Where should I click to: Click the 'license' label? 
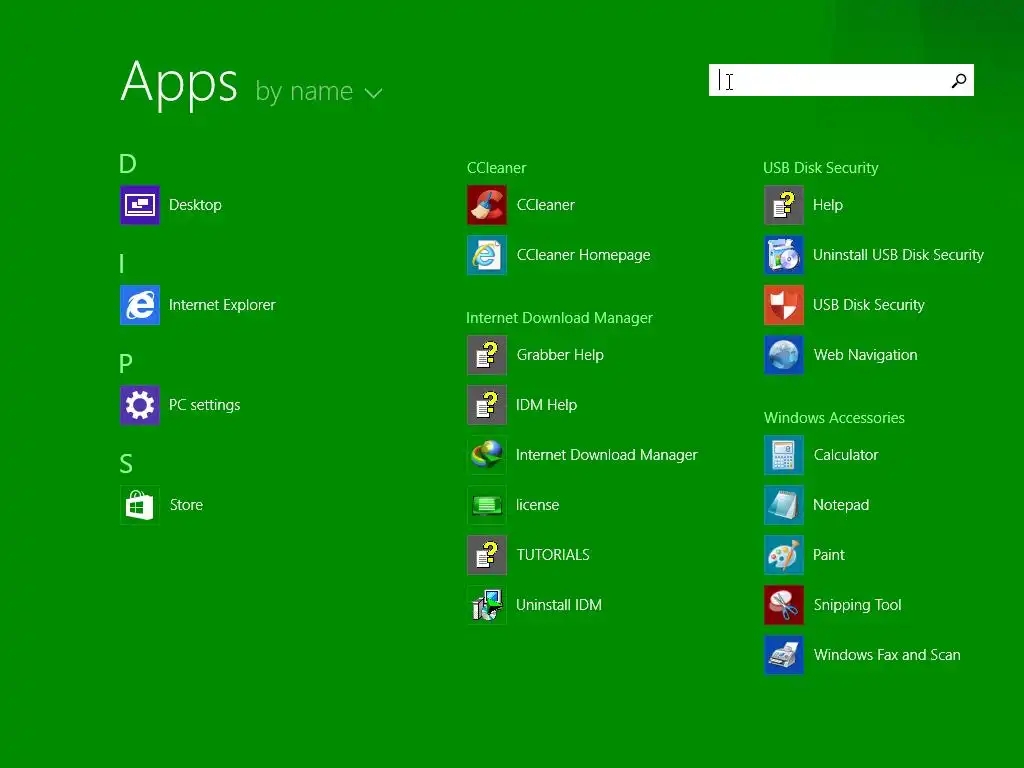point(537,505)
